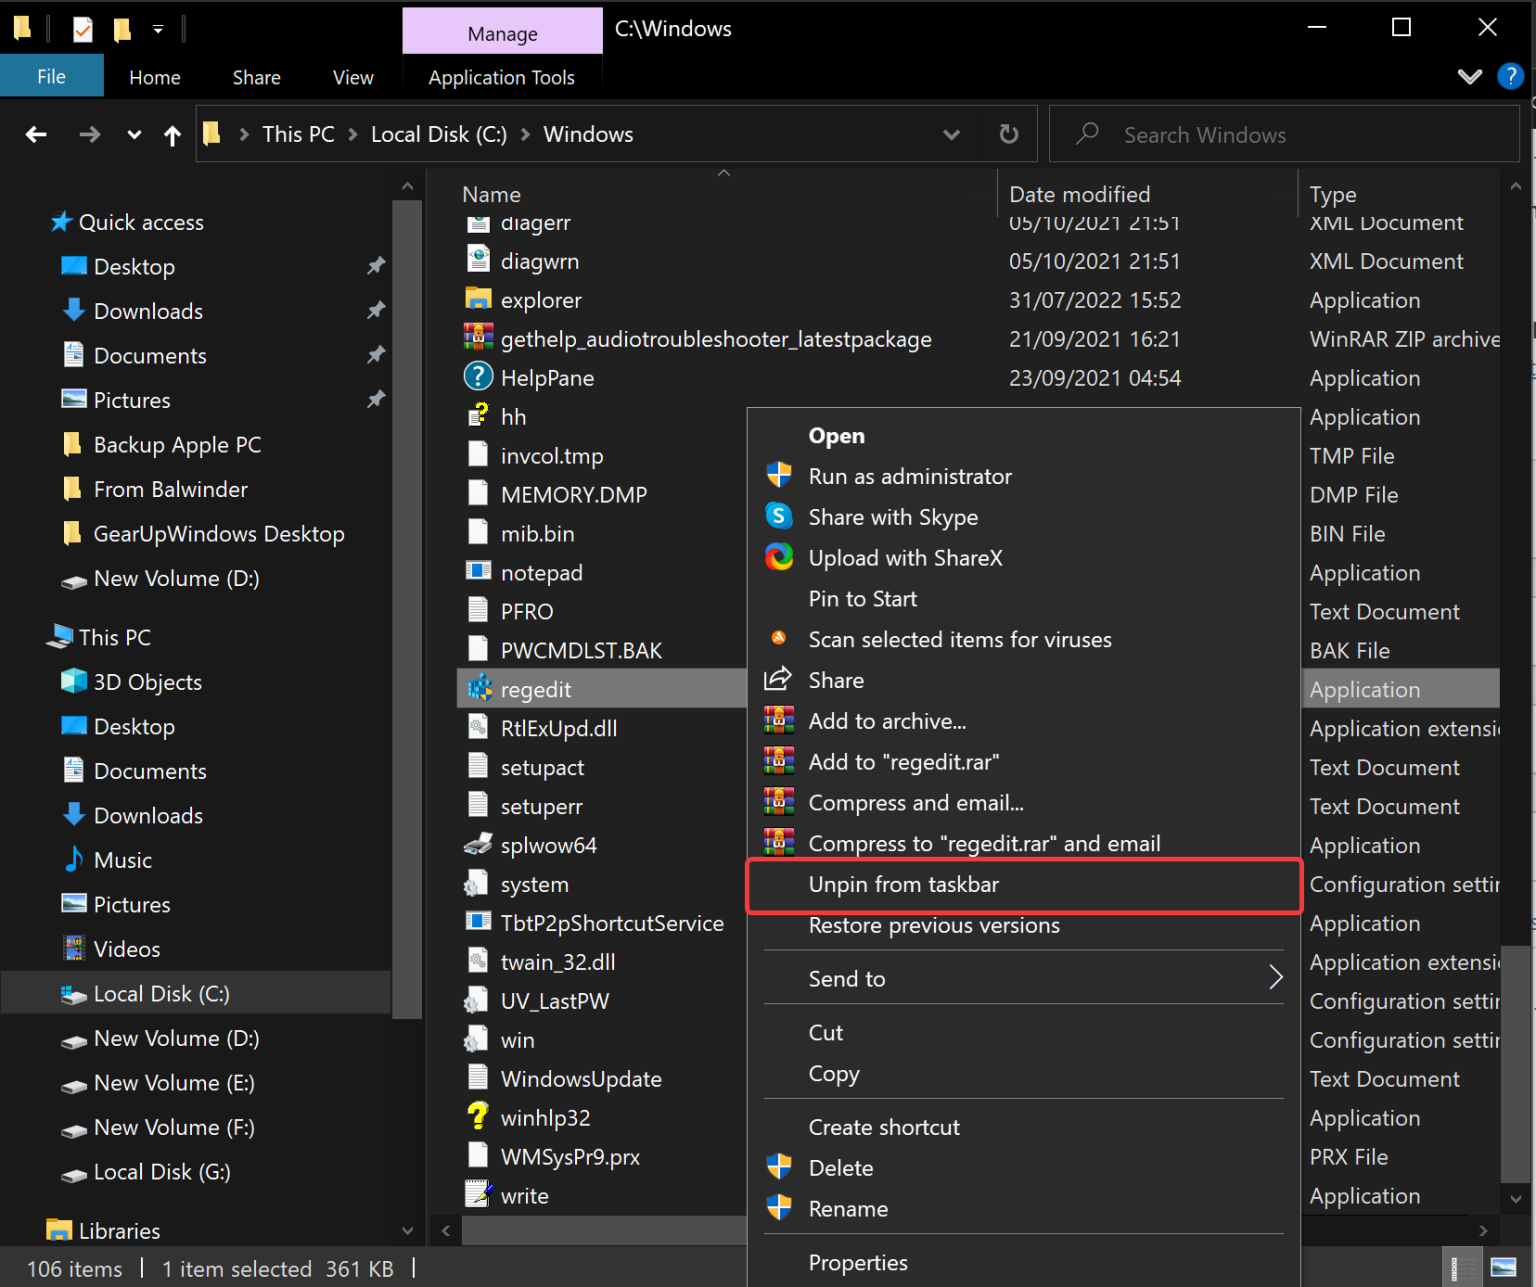This screenshot has width=1536, height=1287.
Task: Click the shield icon beside Run as administrator
Action: click(x=779, y=475)
